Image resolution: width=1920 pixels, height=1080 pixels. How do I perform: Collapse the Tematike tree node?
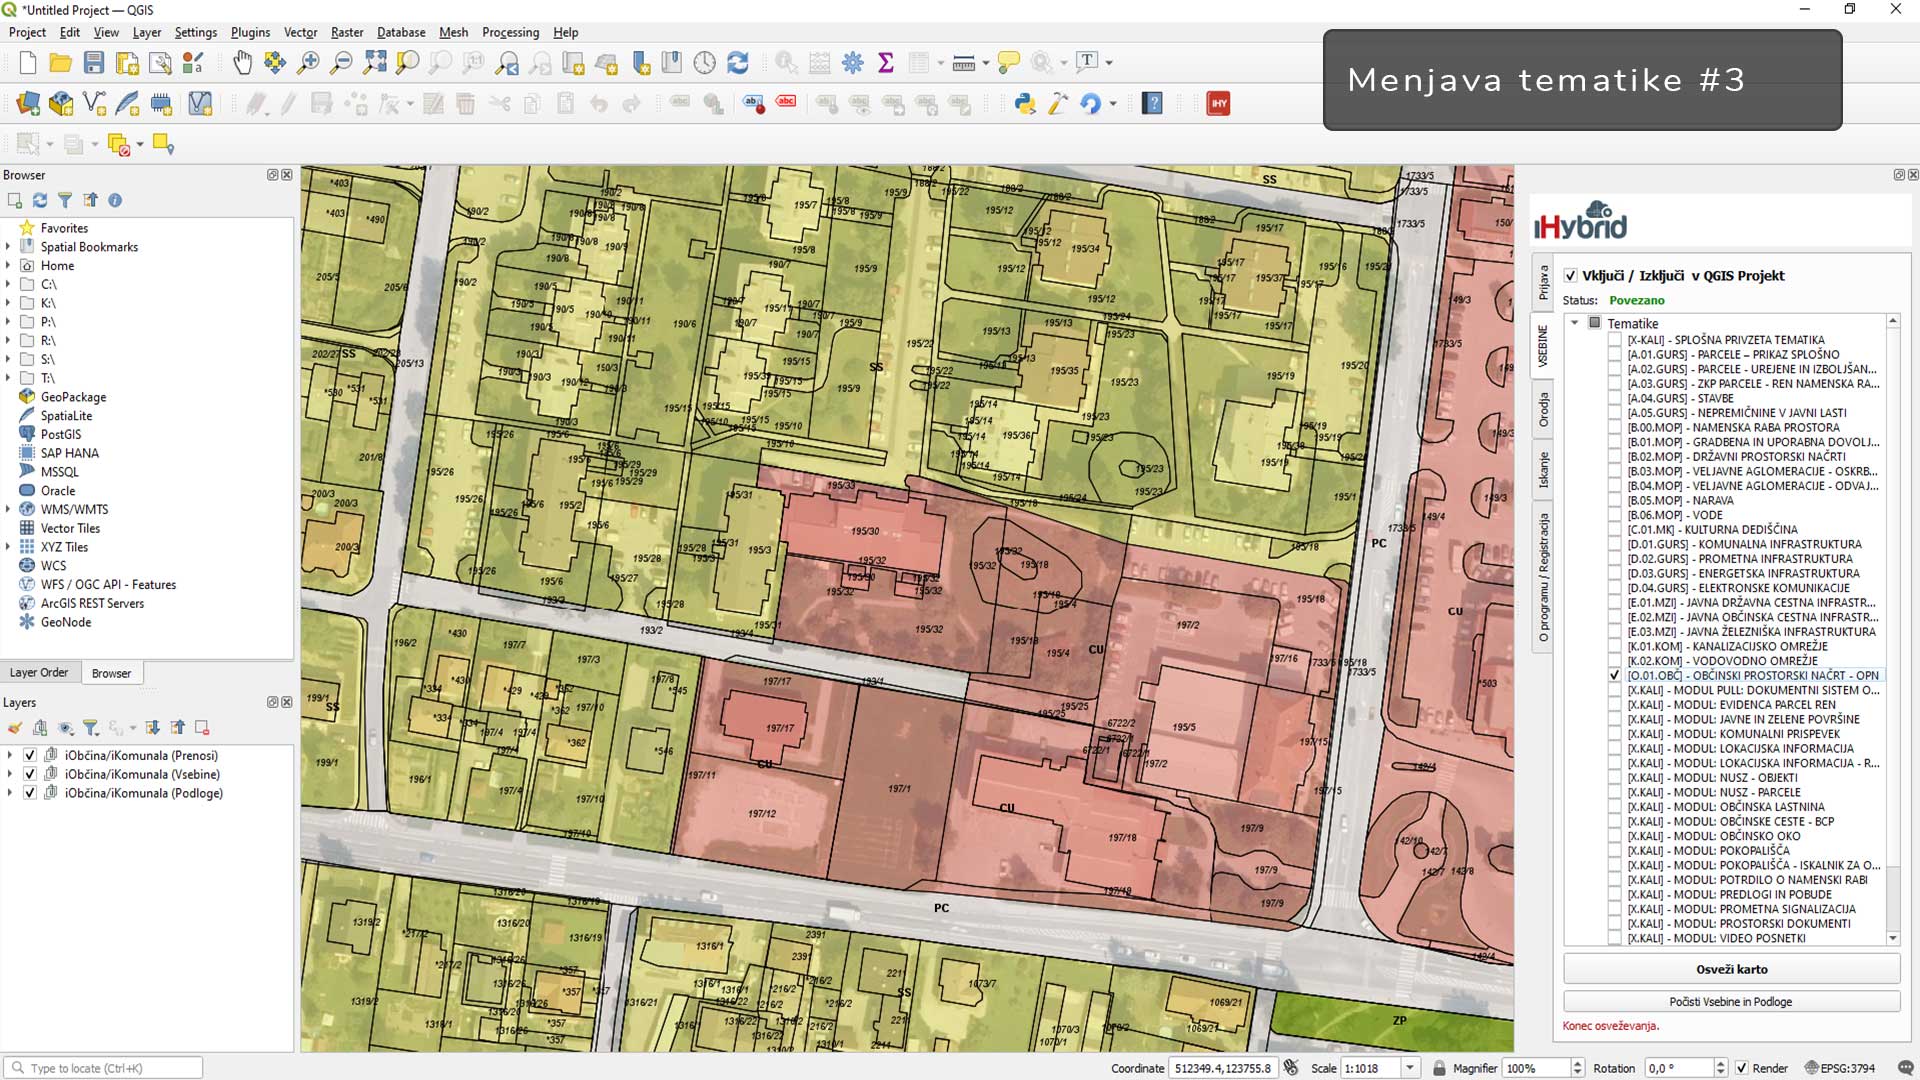click(1575, 323)
